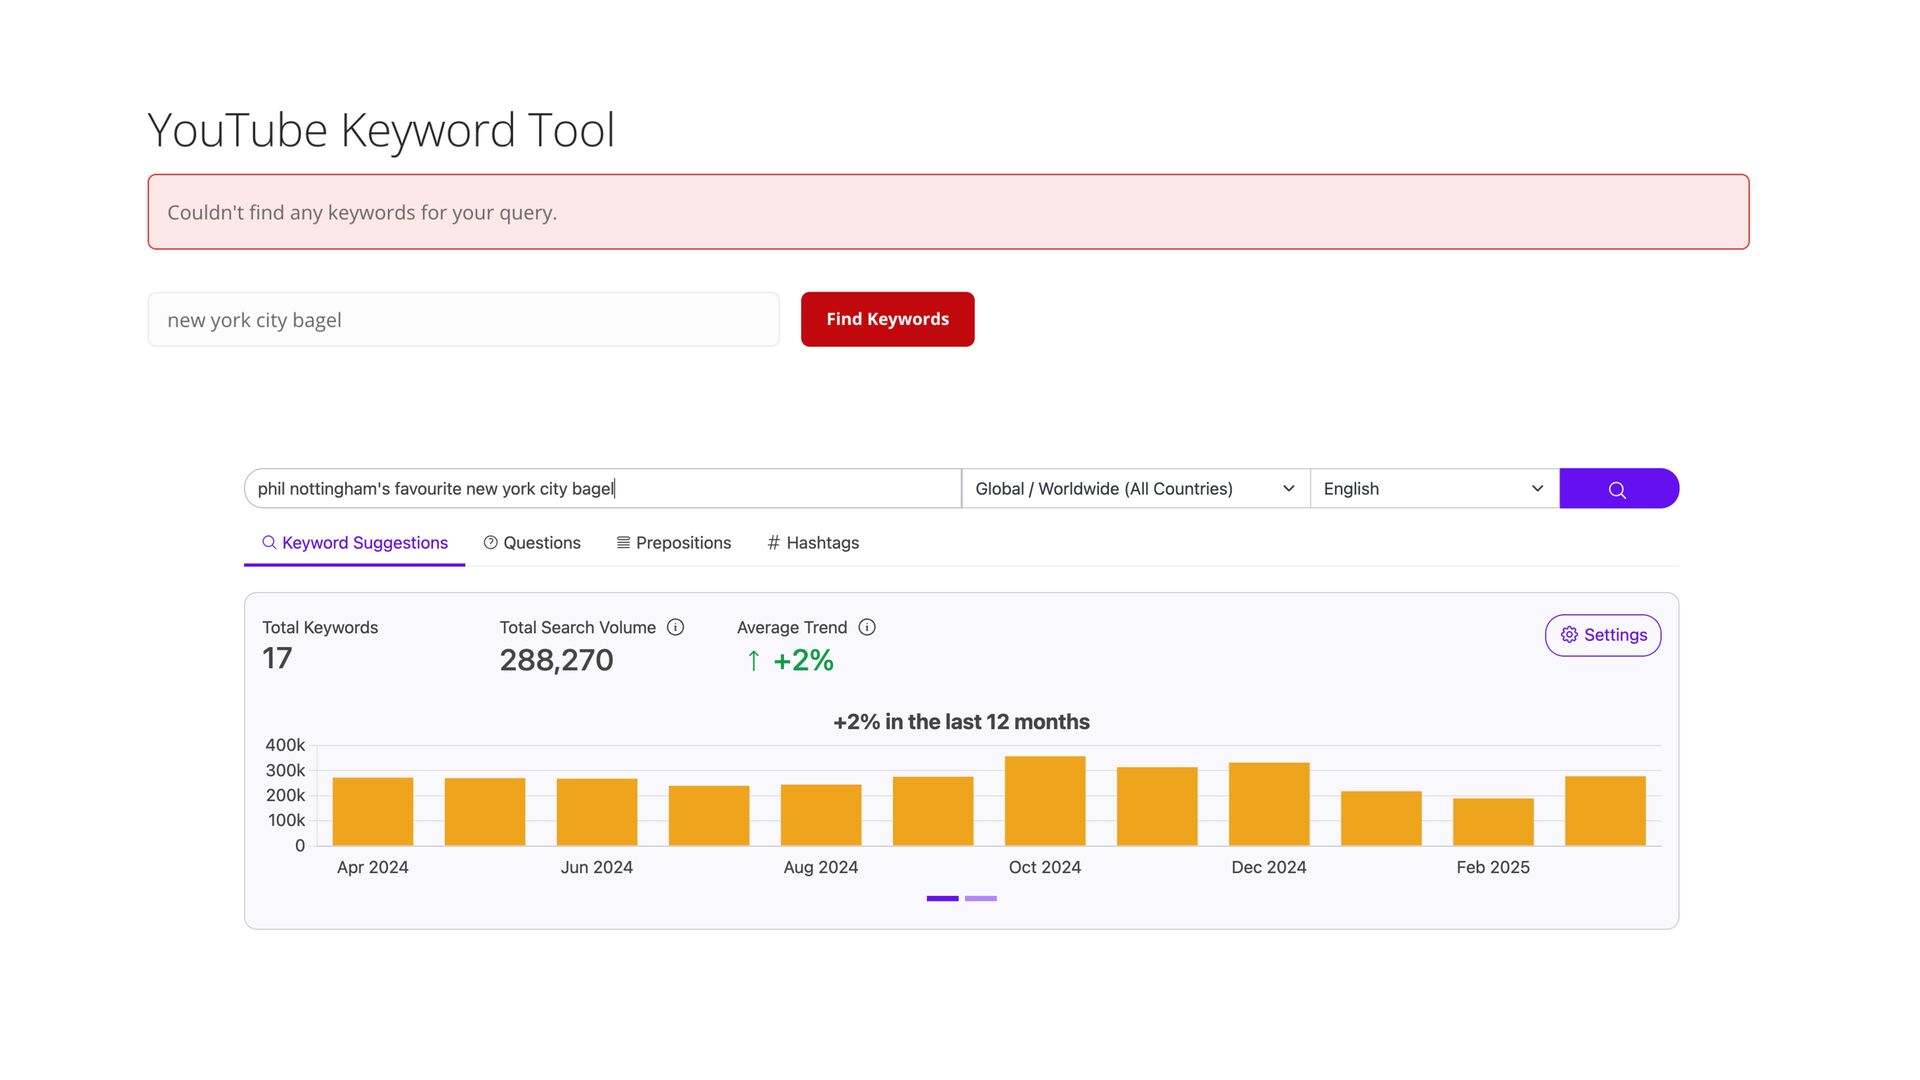Image resolution: width=1920 pixels, height=1080 pixels.
Task: Switch to the Questions tab
Action: [541, 543]
